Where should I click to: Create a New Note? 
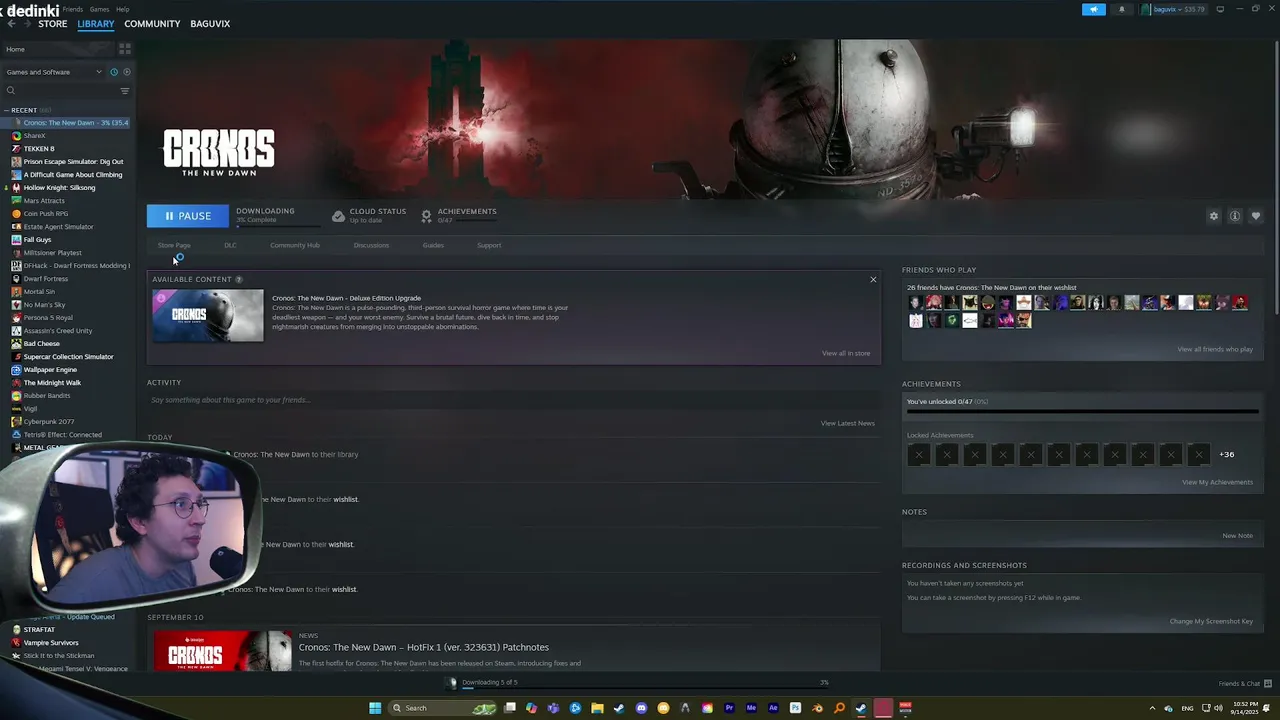[1237, 535]
